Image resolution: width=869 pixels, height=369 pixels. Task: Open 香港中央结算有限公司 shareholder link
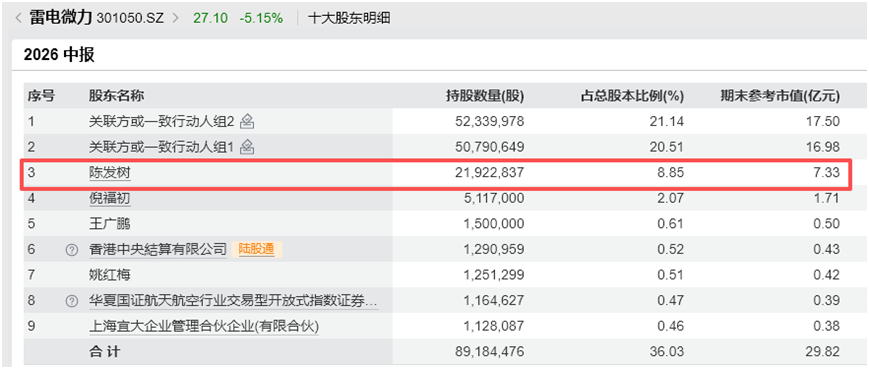[158, 249]
